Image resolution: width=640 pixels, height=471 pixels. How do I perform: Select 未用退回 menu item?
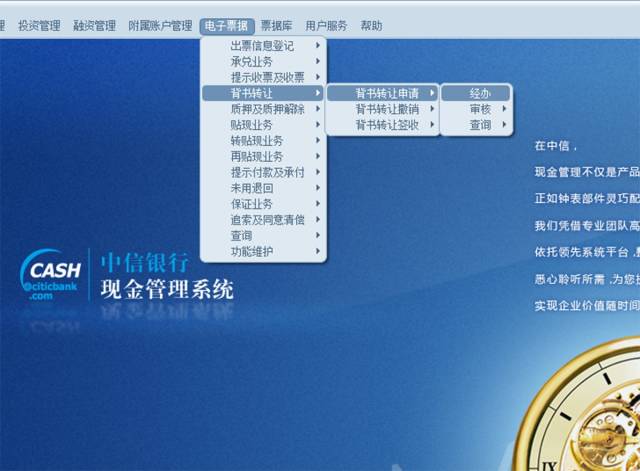coord(263,188)
